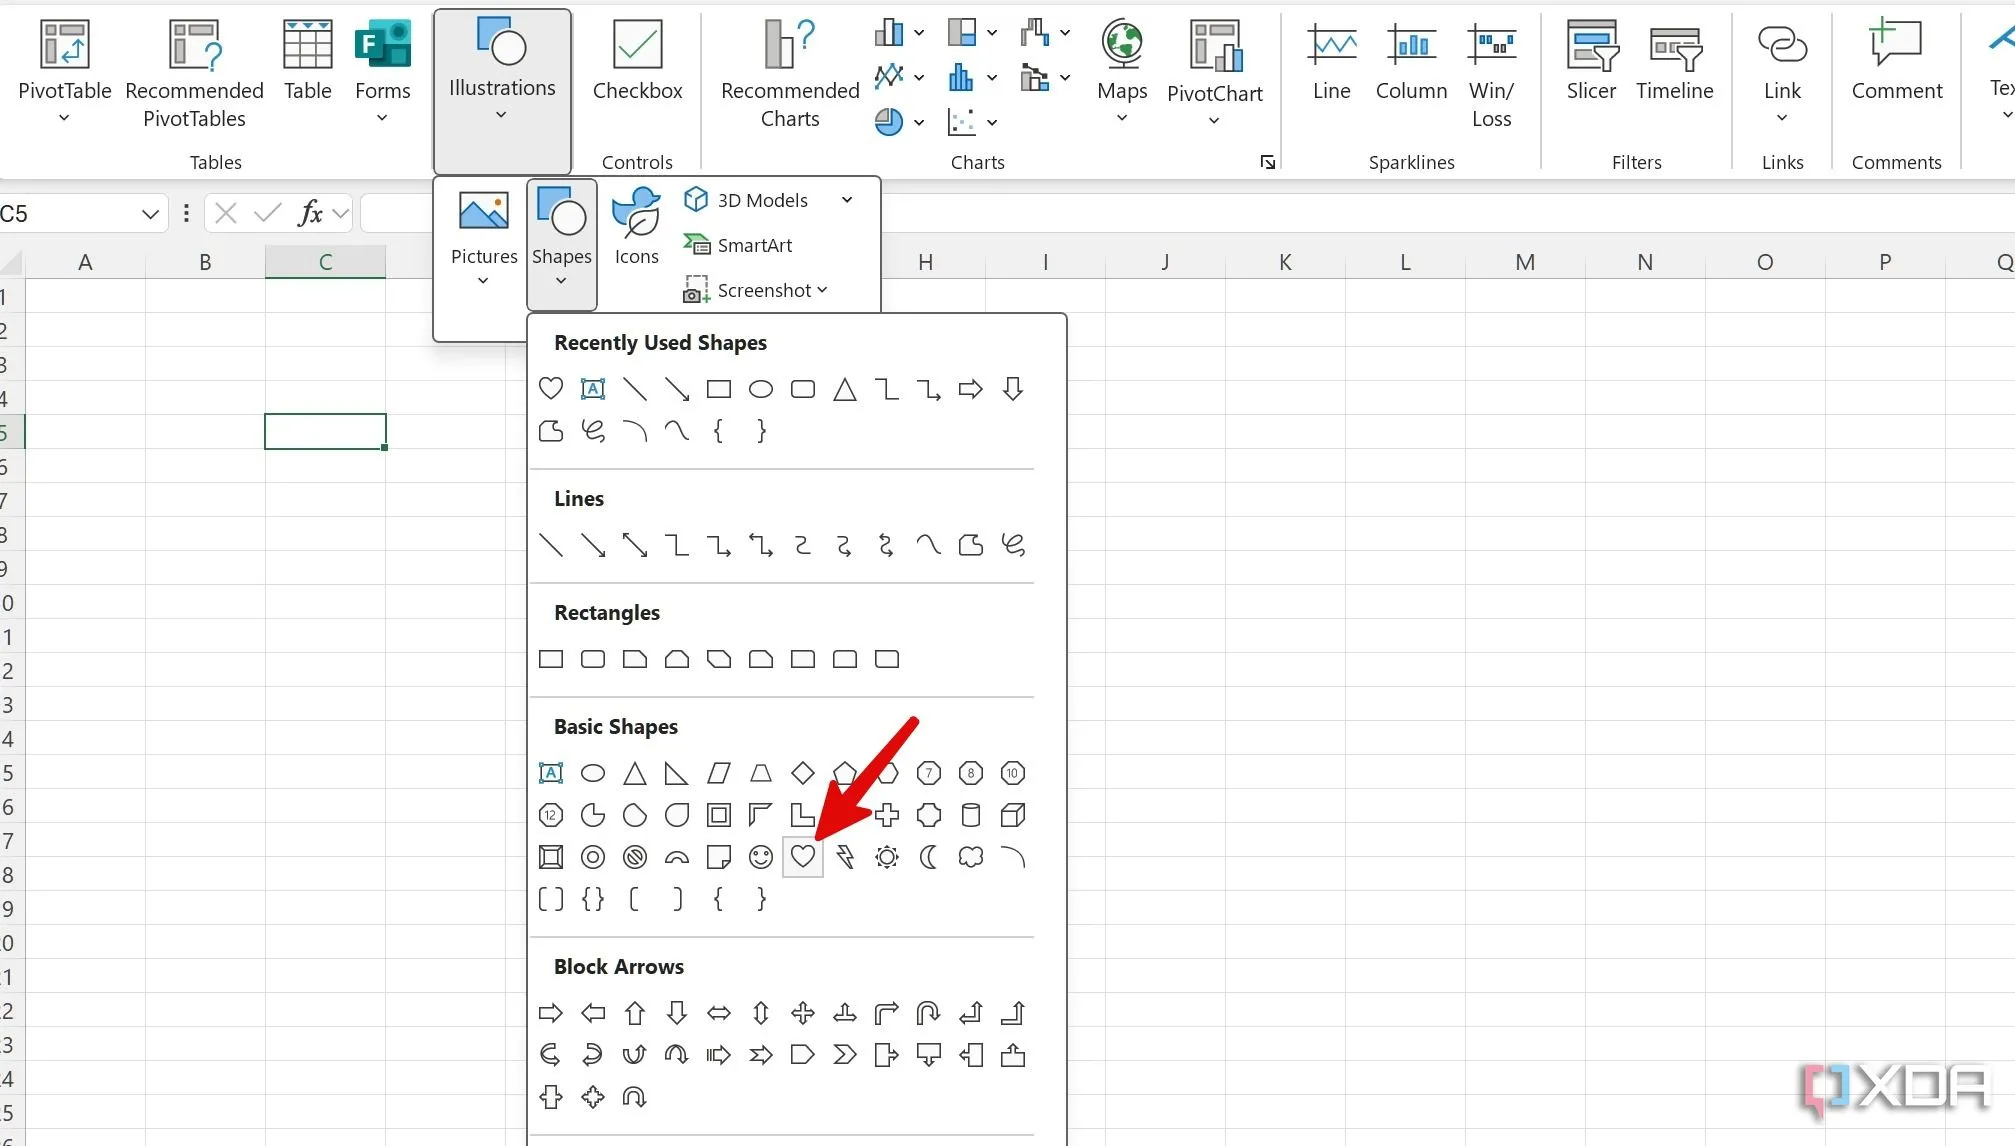Open the Name Box dropdown arrow

(150, 213)
